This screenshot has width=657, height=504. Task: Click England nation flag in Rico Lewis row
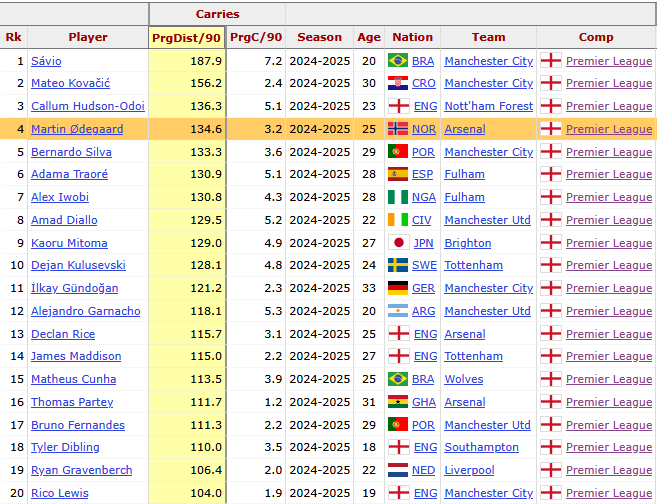tap(398, 493)
